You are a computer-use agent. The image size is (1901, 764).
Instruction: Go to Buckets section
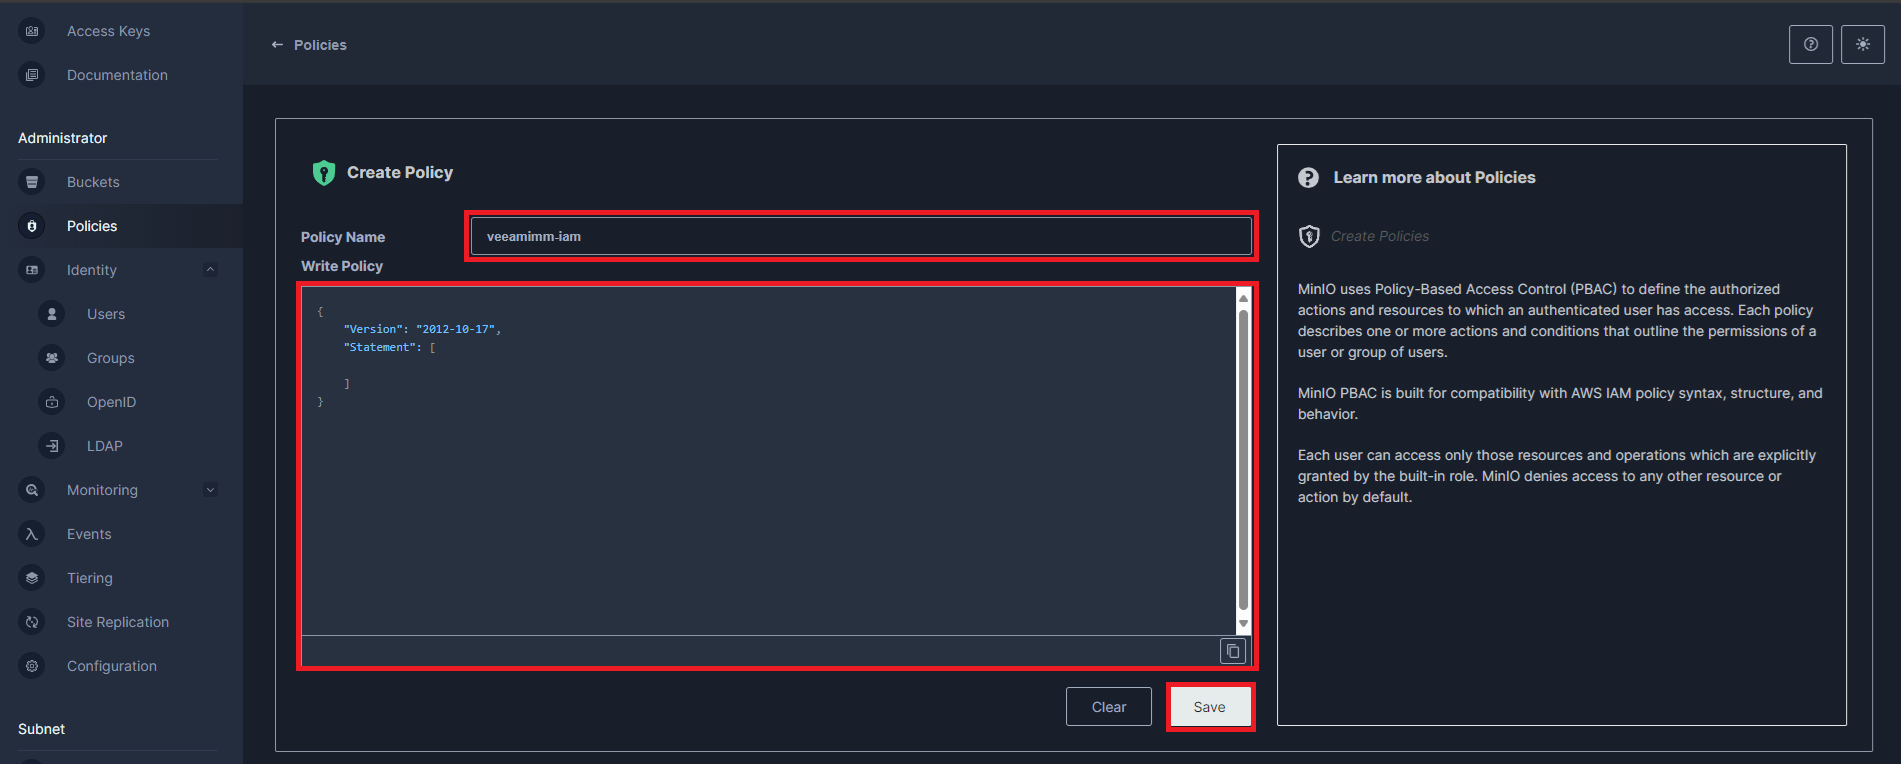point(93,182)
